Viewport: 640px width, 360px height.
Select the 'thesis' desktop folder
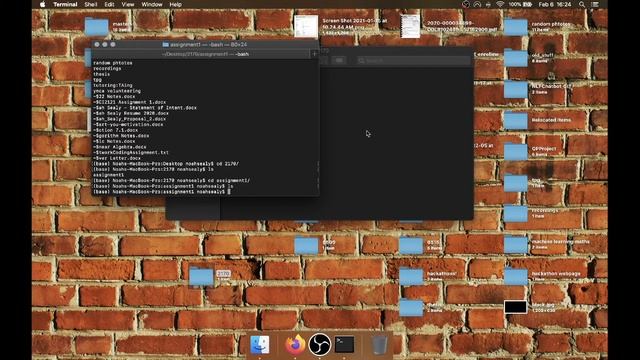click(411, 307)
